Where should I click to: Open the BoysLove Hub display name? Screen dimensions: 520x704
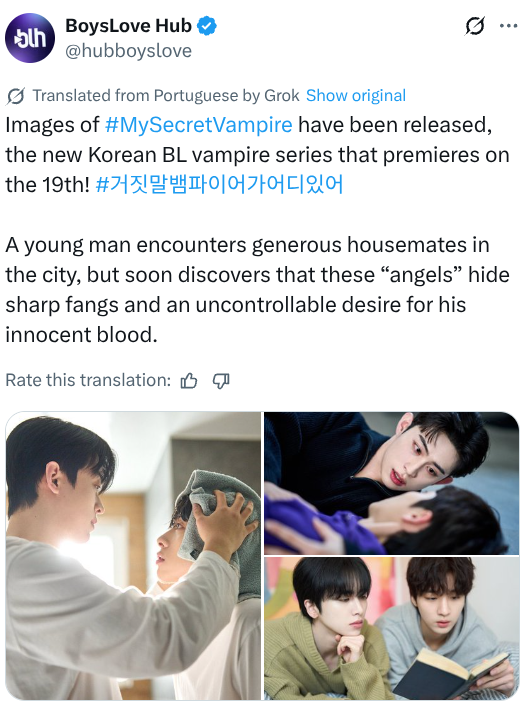tap(128, 26)
